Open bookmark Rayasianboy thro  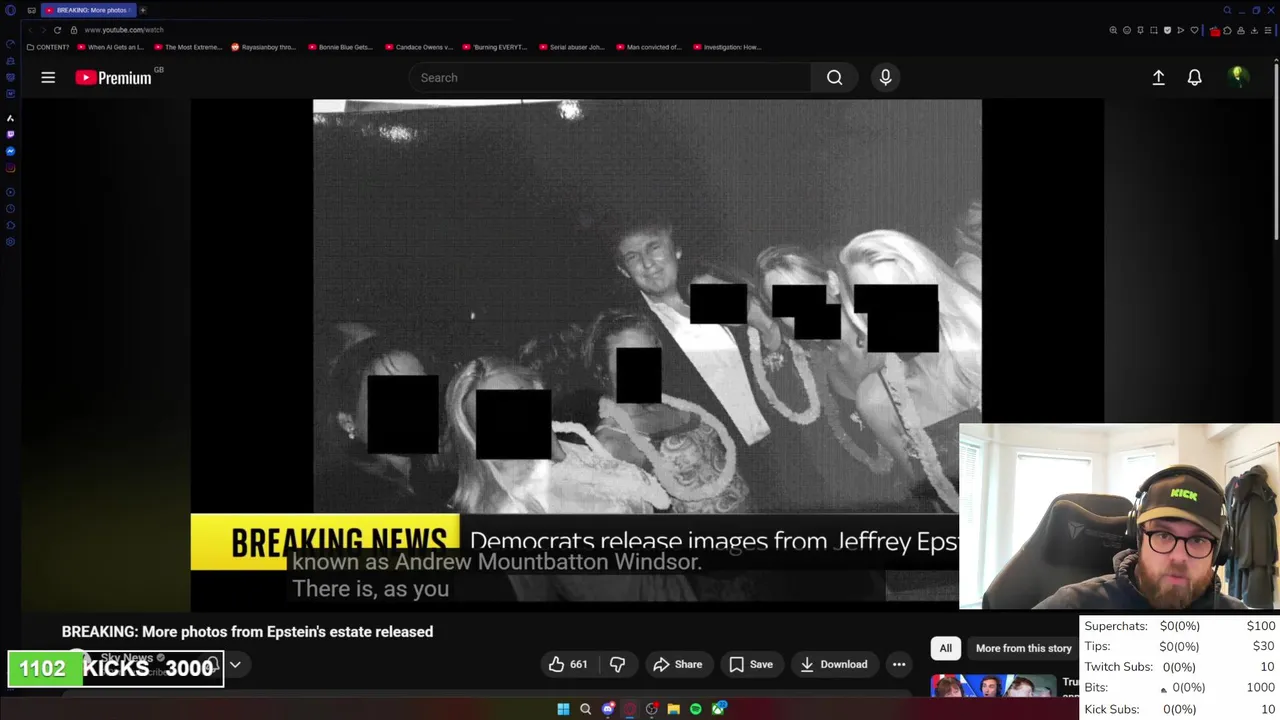pos(264,47)
